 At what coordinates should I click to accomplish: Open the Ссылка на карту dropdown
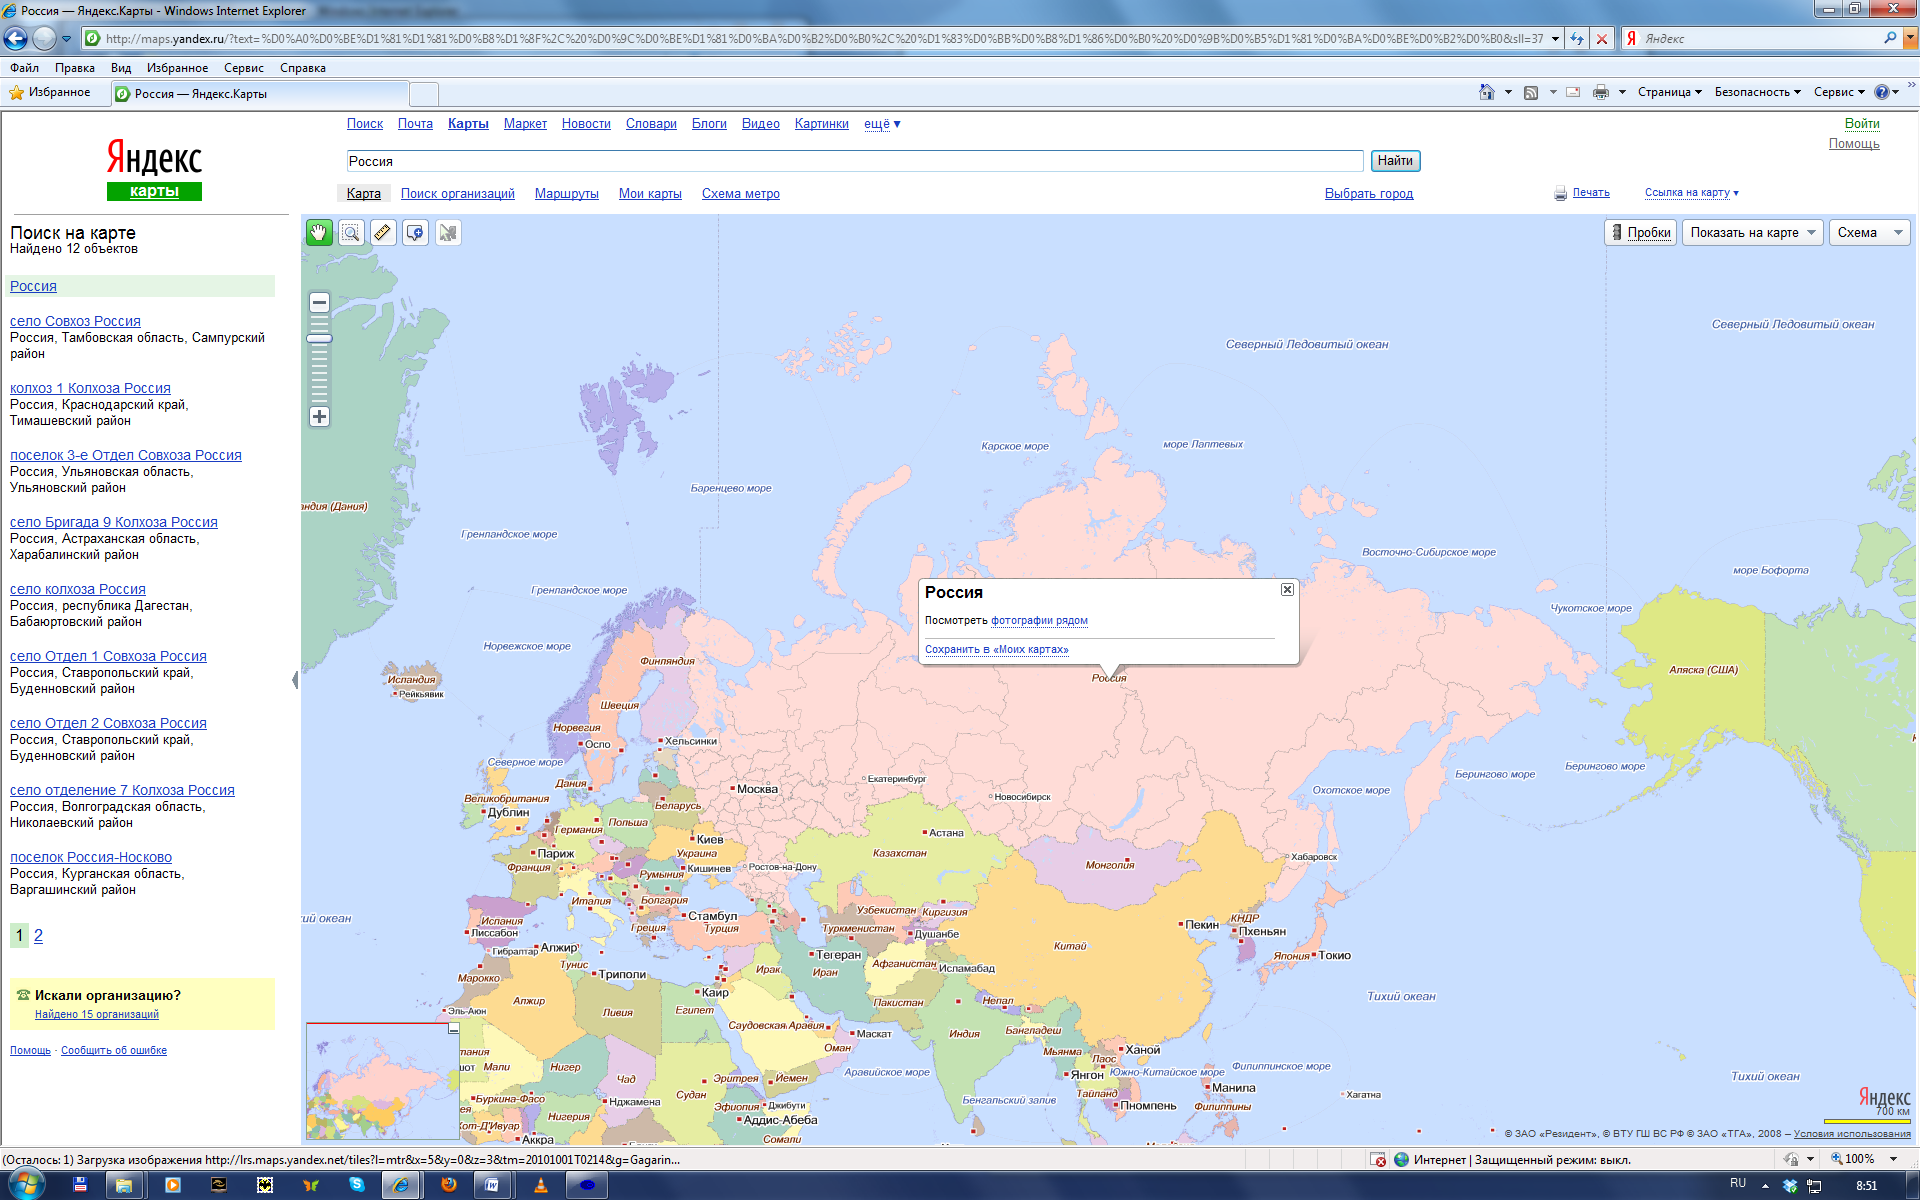1691,193
